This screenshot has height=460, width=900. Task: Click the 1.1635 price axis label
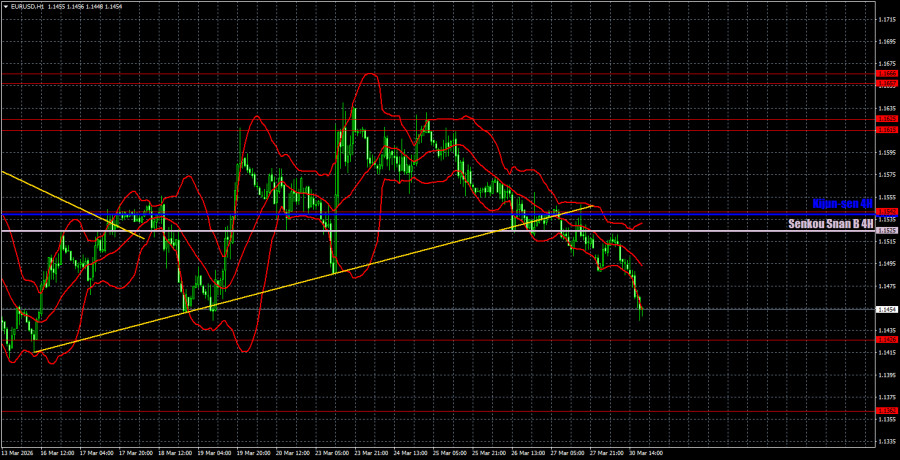pos(887,108)
